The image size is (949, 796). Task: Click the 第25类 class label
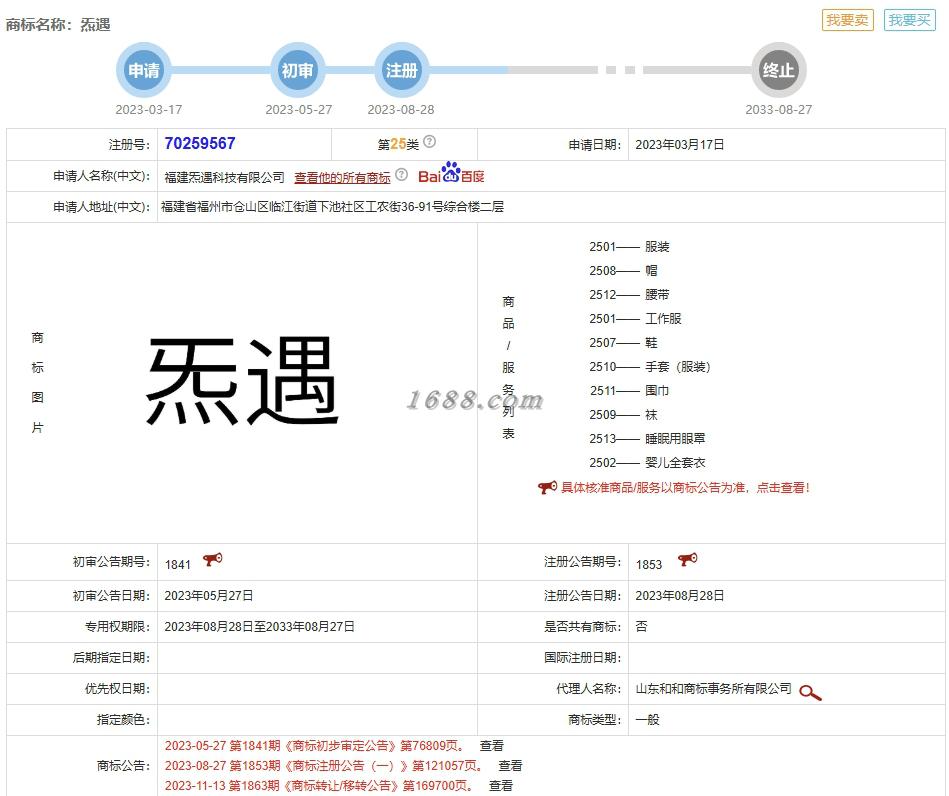pyautogui.click(x=398, y=144)
